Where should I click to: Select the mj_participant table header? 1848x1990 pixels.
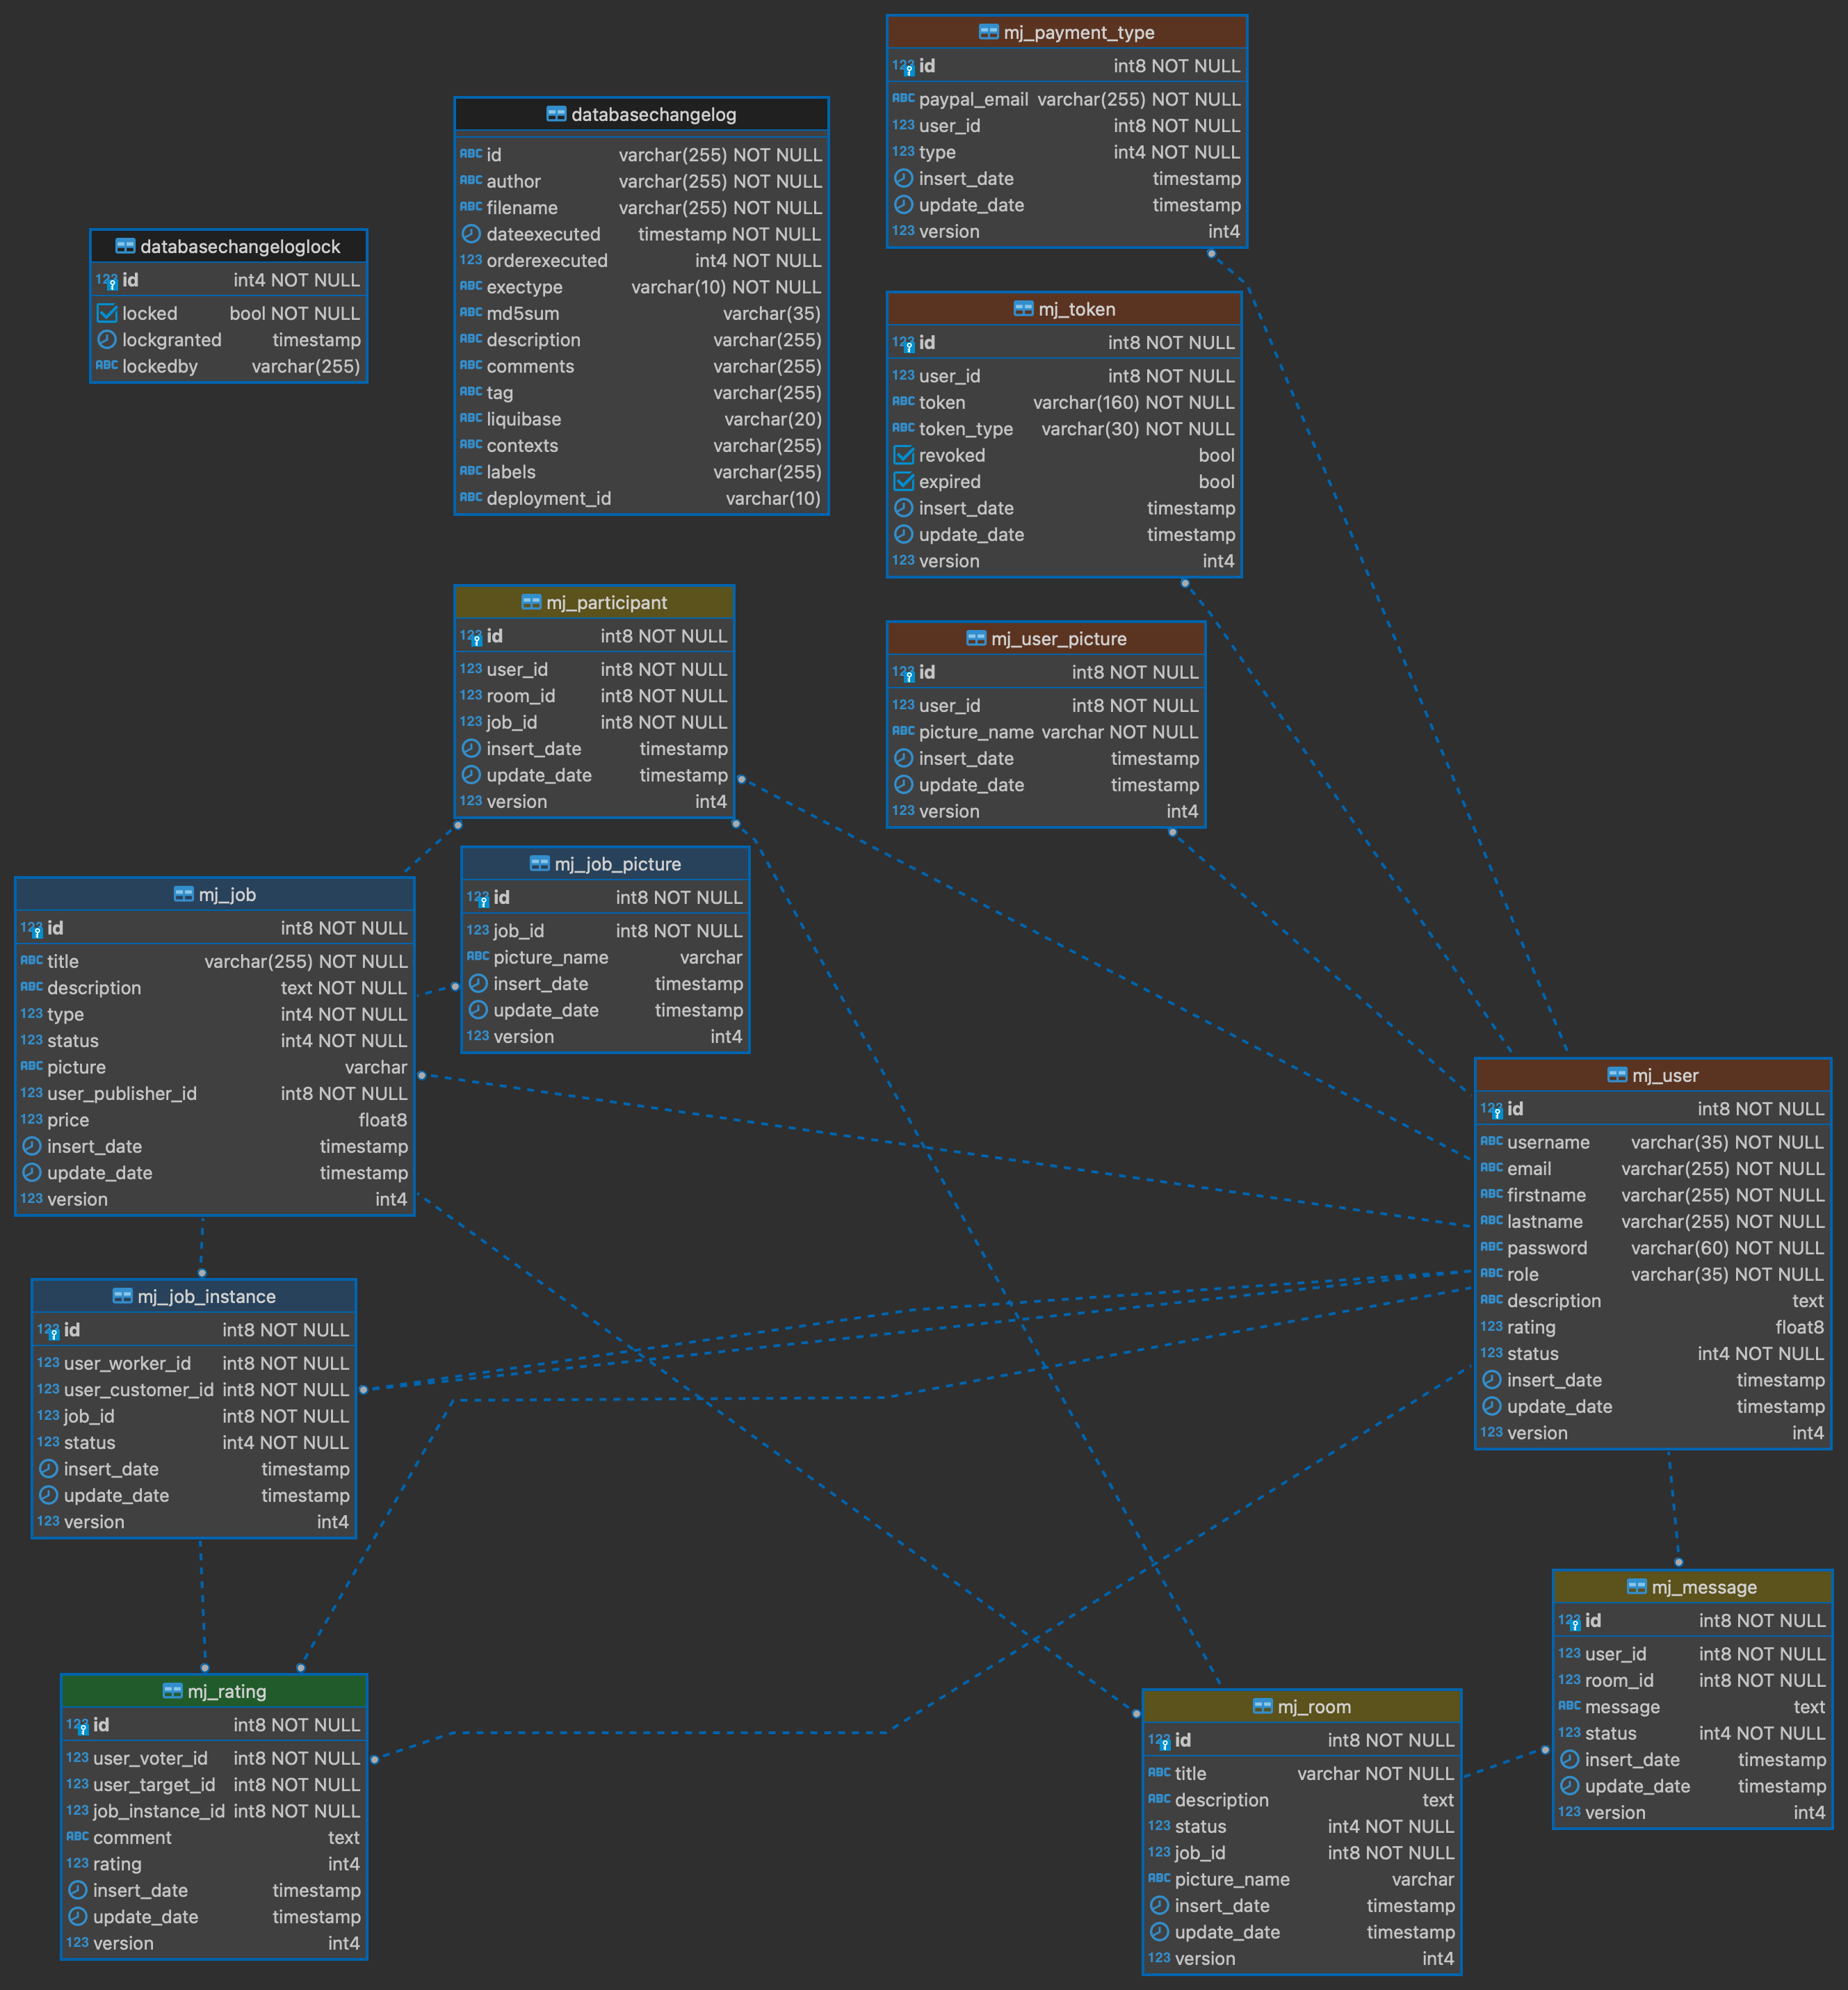coord(594,602)
